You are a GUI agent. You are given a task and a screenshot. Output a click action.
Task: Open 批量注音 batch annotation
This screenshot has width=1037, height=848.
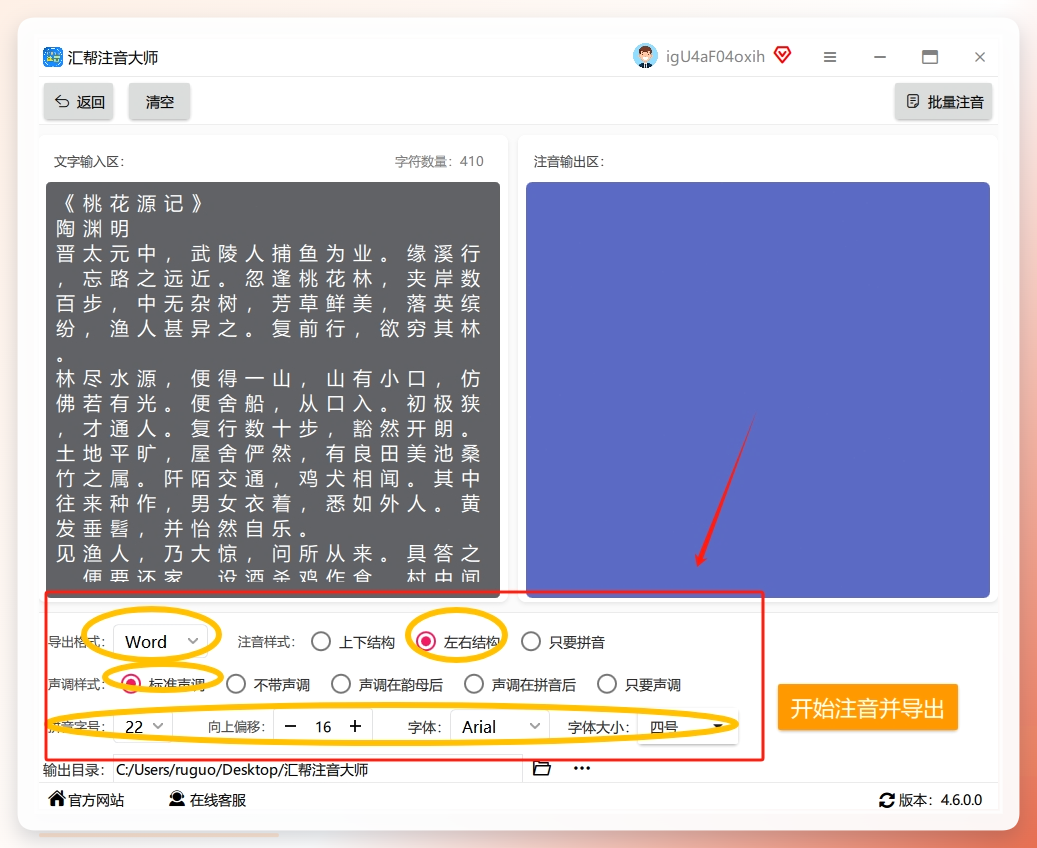[944, 102]
